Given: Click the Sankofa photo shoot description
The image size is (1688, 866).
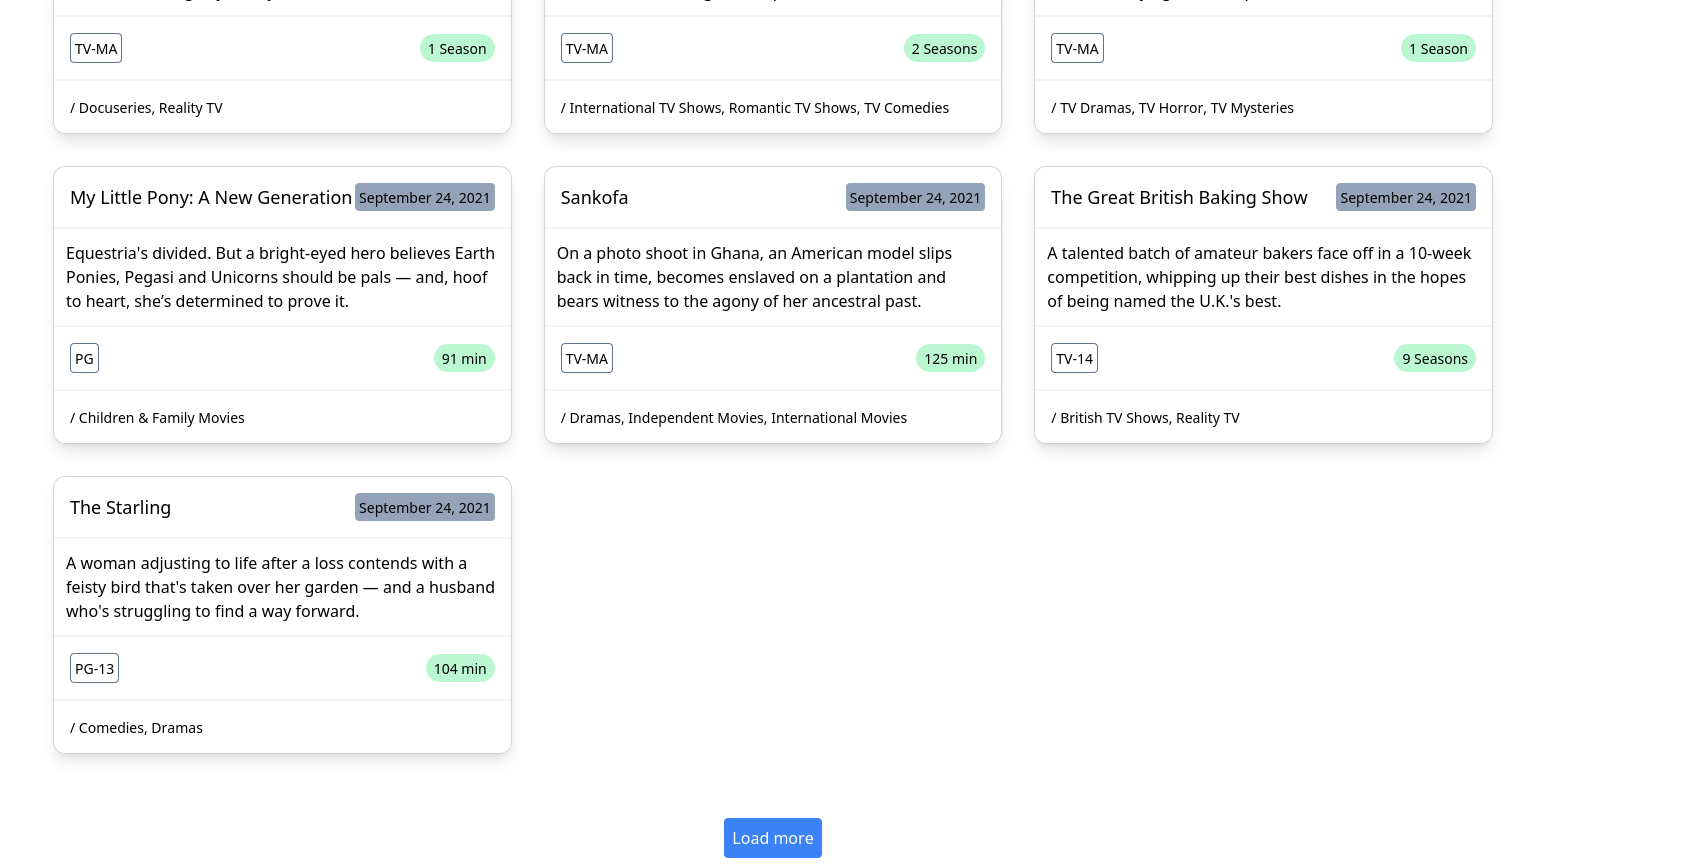Looking at the screenshot, I should (x=755, y=277).
